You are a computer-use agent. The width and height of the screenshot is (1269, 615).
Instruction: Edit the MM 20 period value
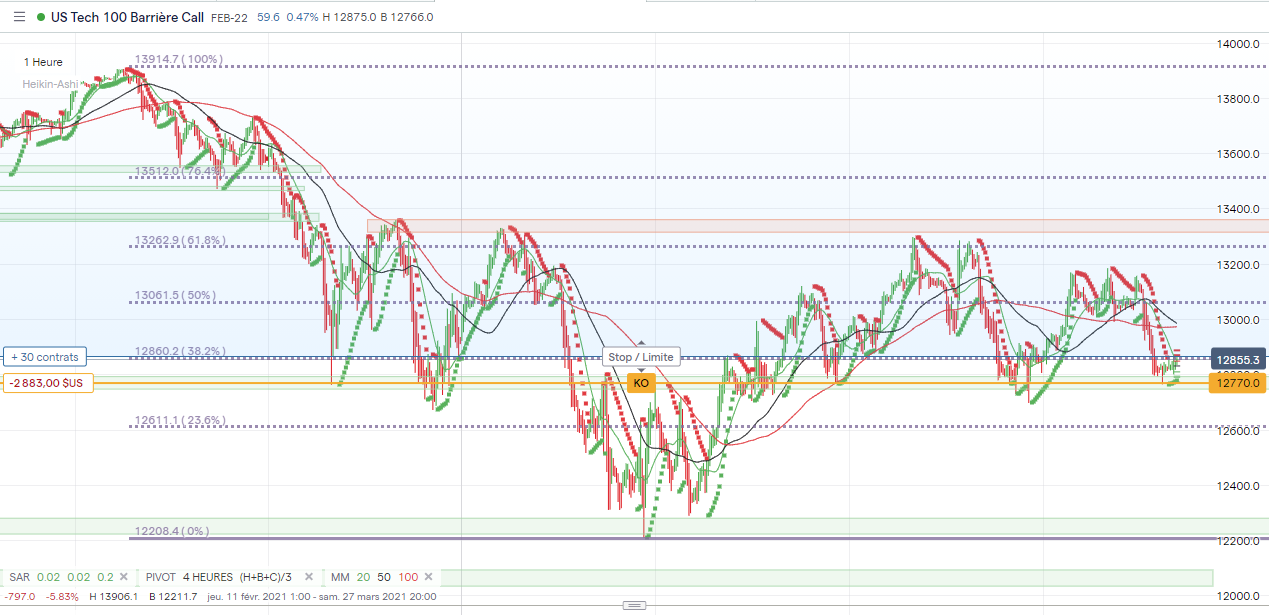361,577
